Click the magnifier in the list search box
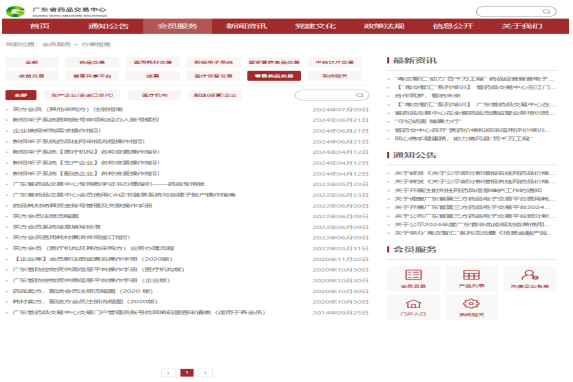573x382 pixels. (x=360, y=95)
